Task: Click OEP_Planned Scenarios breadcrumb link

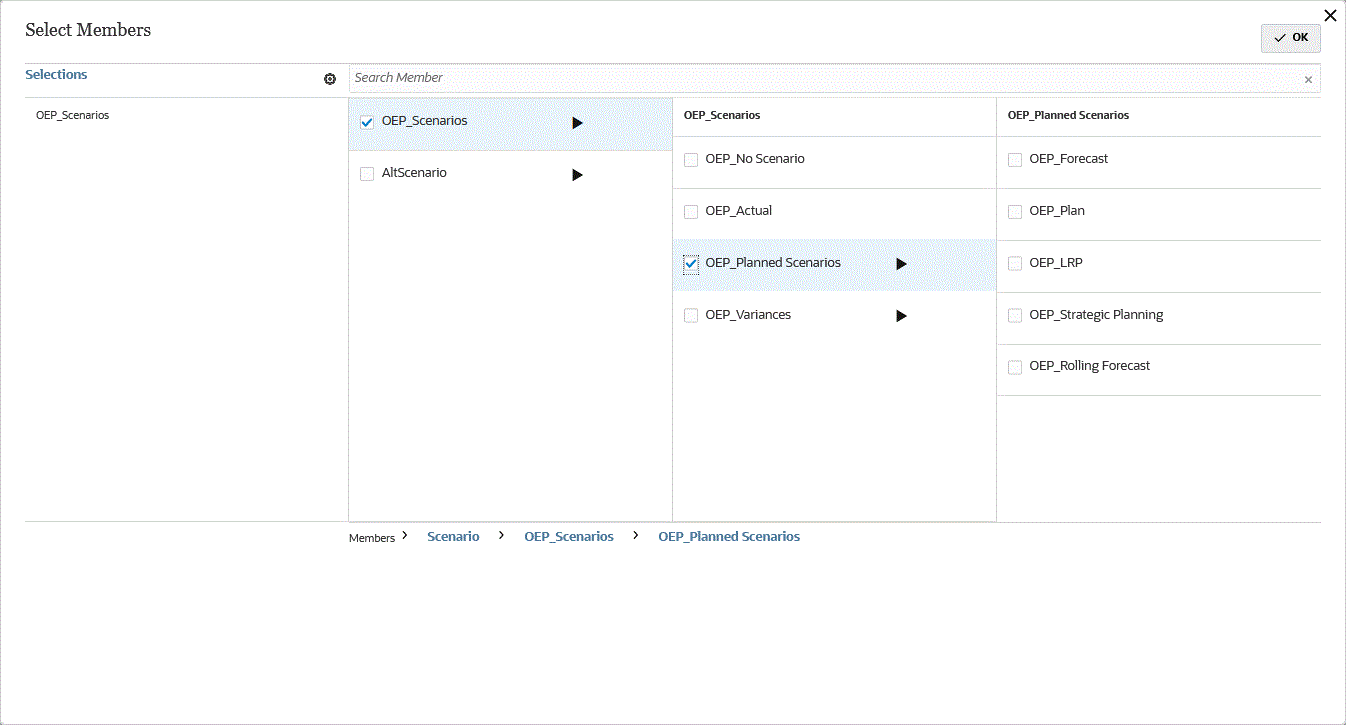Action: coord(729,537)
